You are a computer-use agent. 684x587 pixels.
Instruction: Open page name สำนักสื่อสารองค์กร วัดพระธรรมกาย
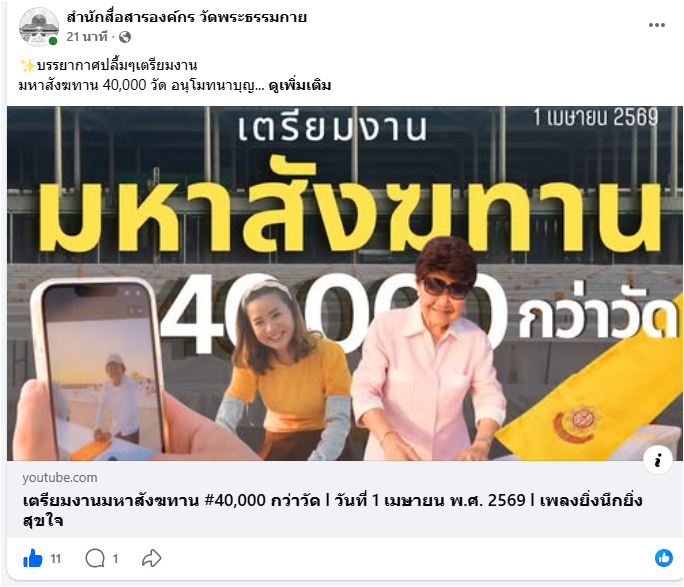(187, 17)
